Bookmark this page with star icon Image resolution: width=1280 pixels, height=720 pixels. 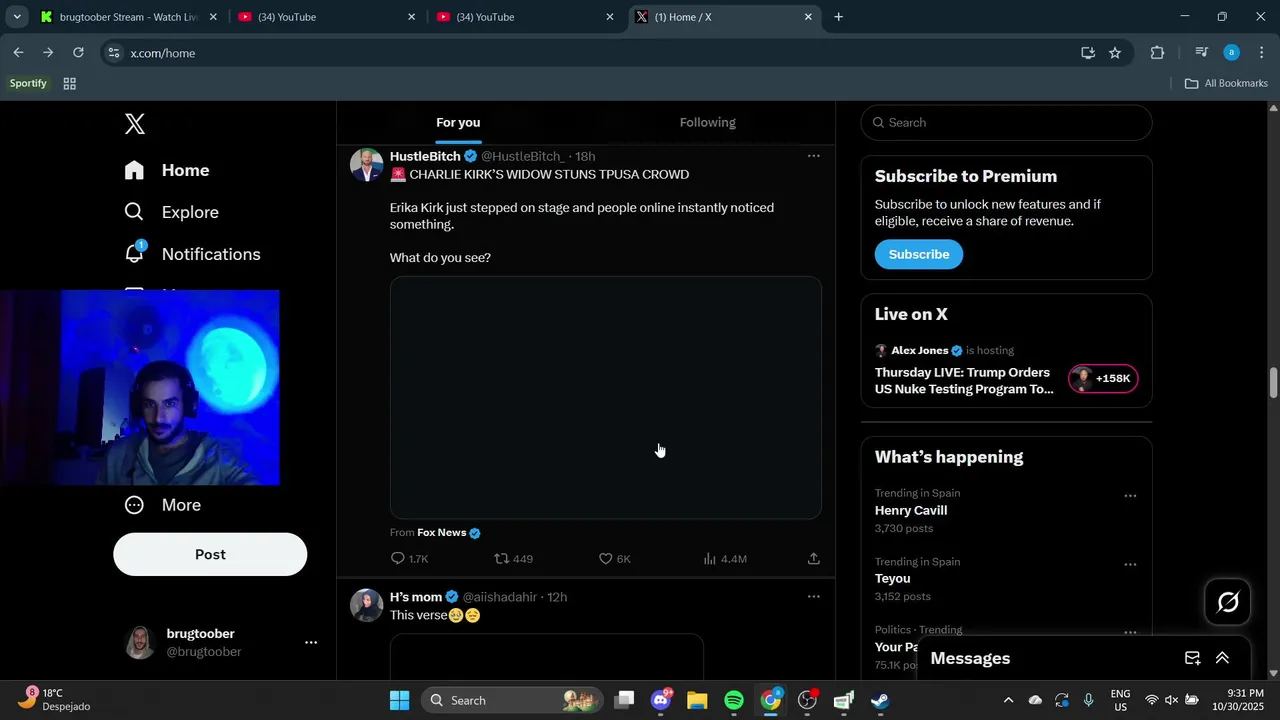point(1115,53)
